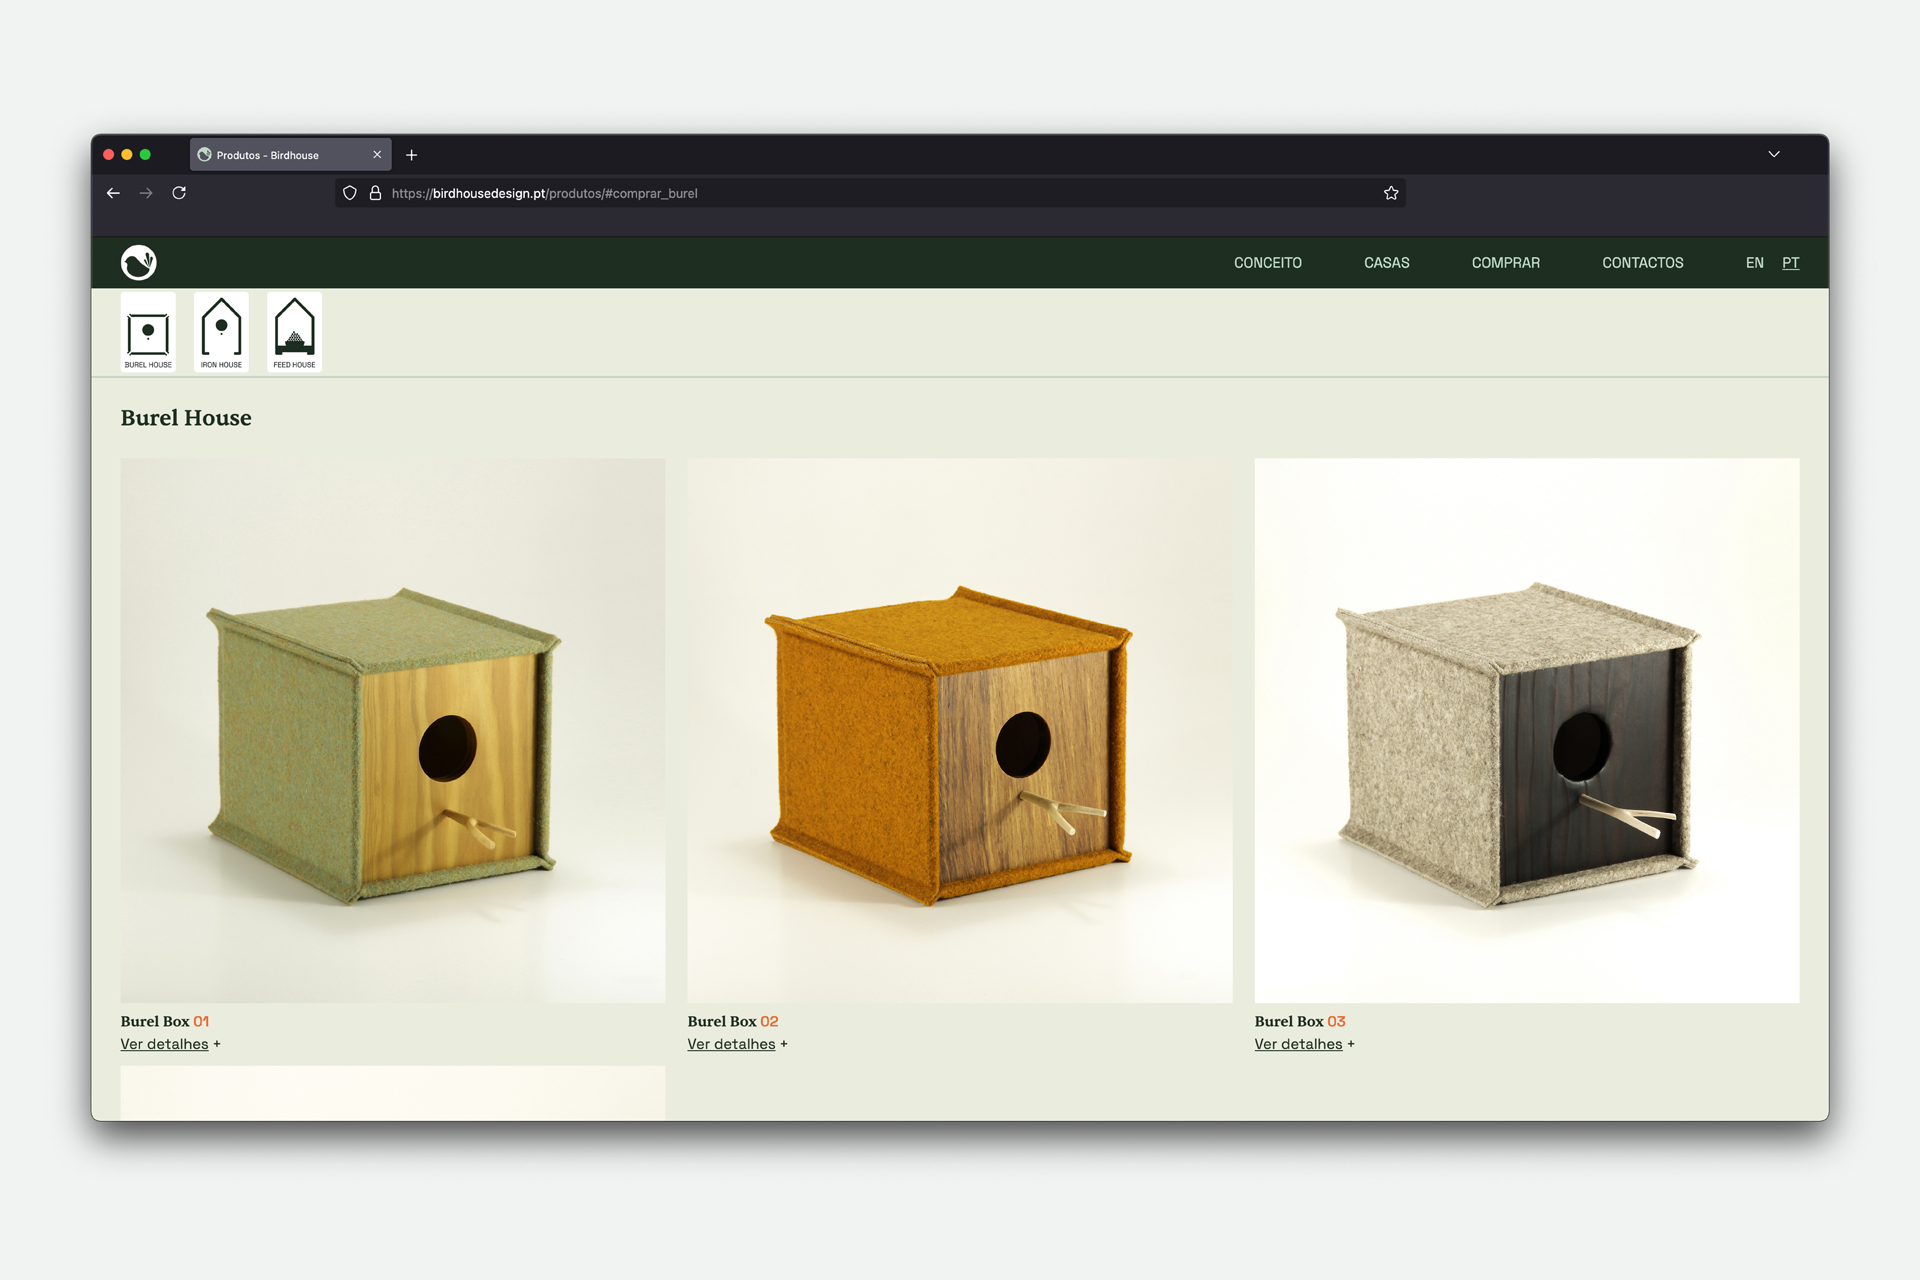Open the COMPRAR menu item

point(1505,263)
